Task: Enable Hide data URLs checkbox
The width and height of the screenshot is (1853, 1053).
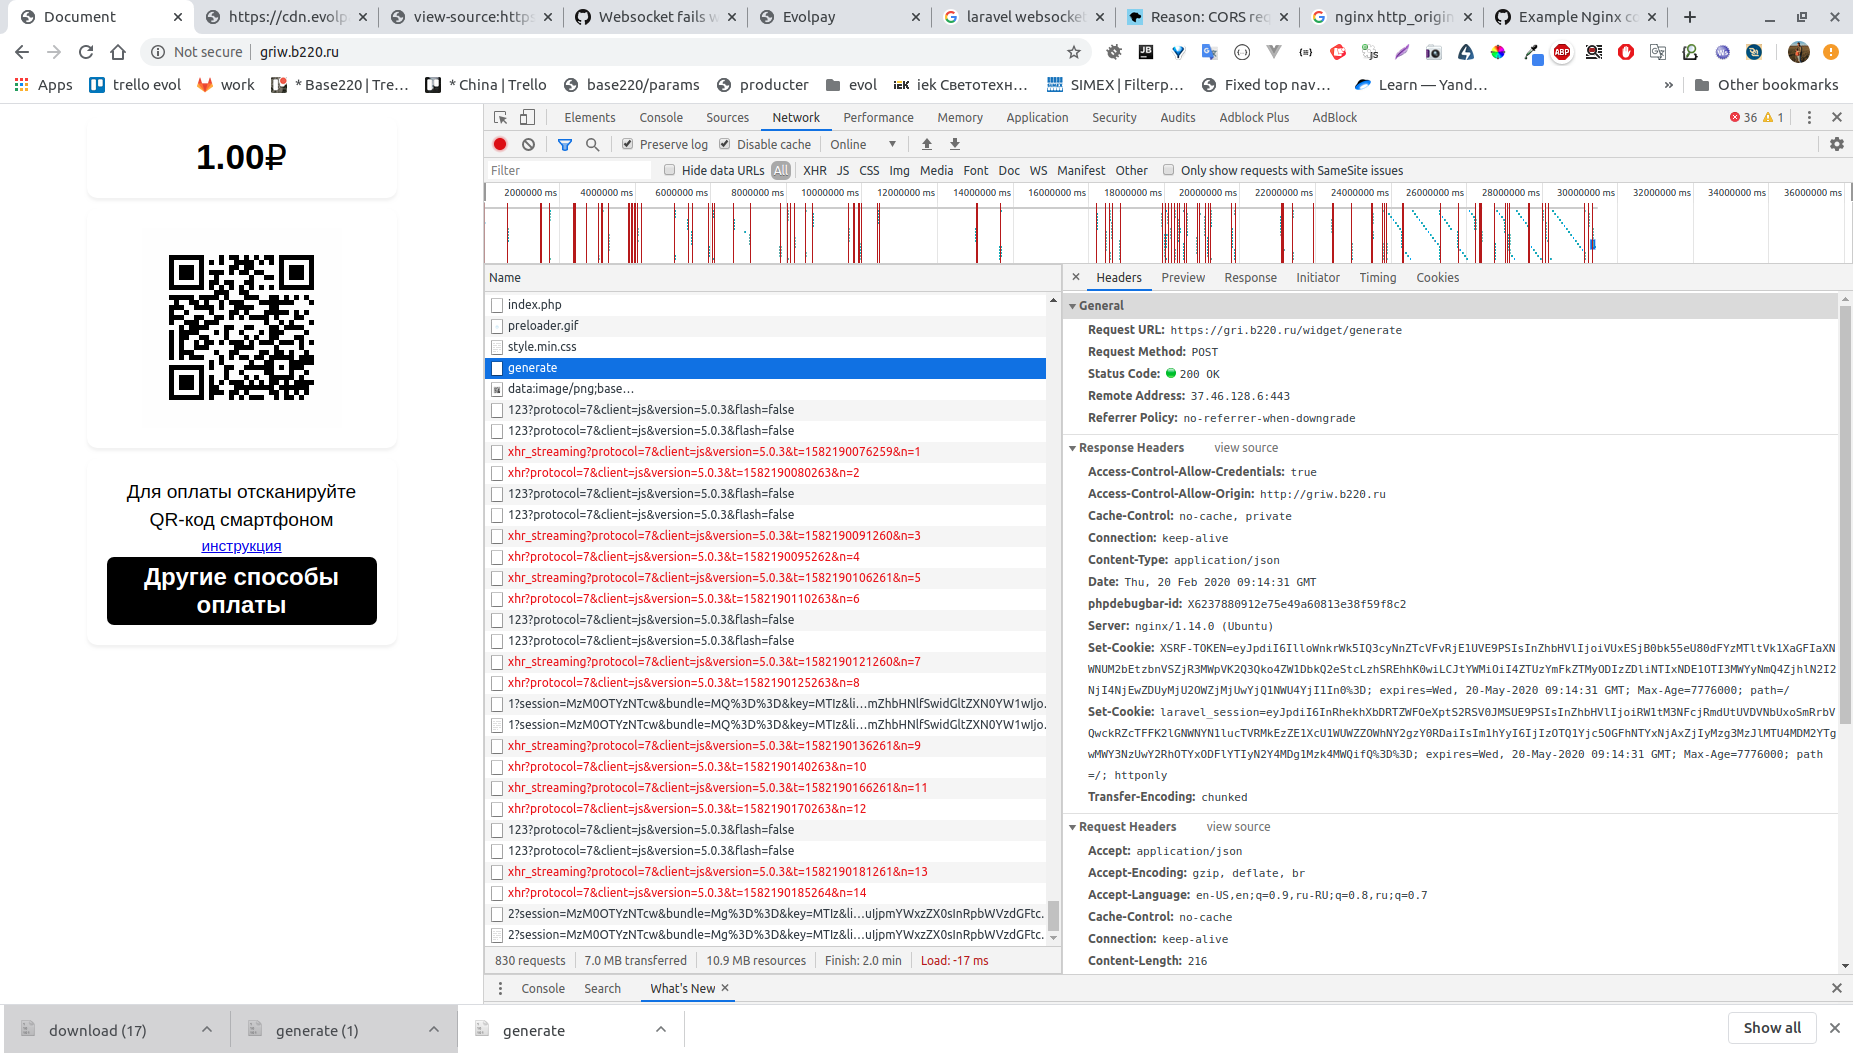Action: coord(670,170)
